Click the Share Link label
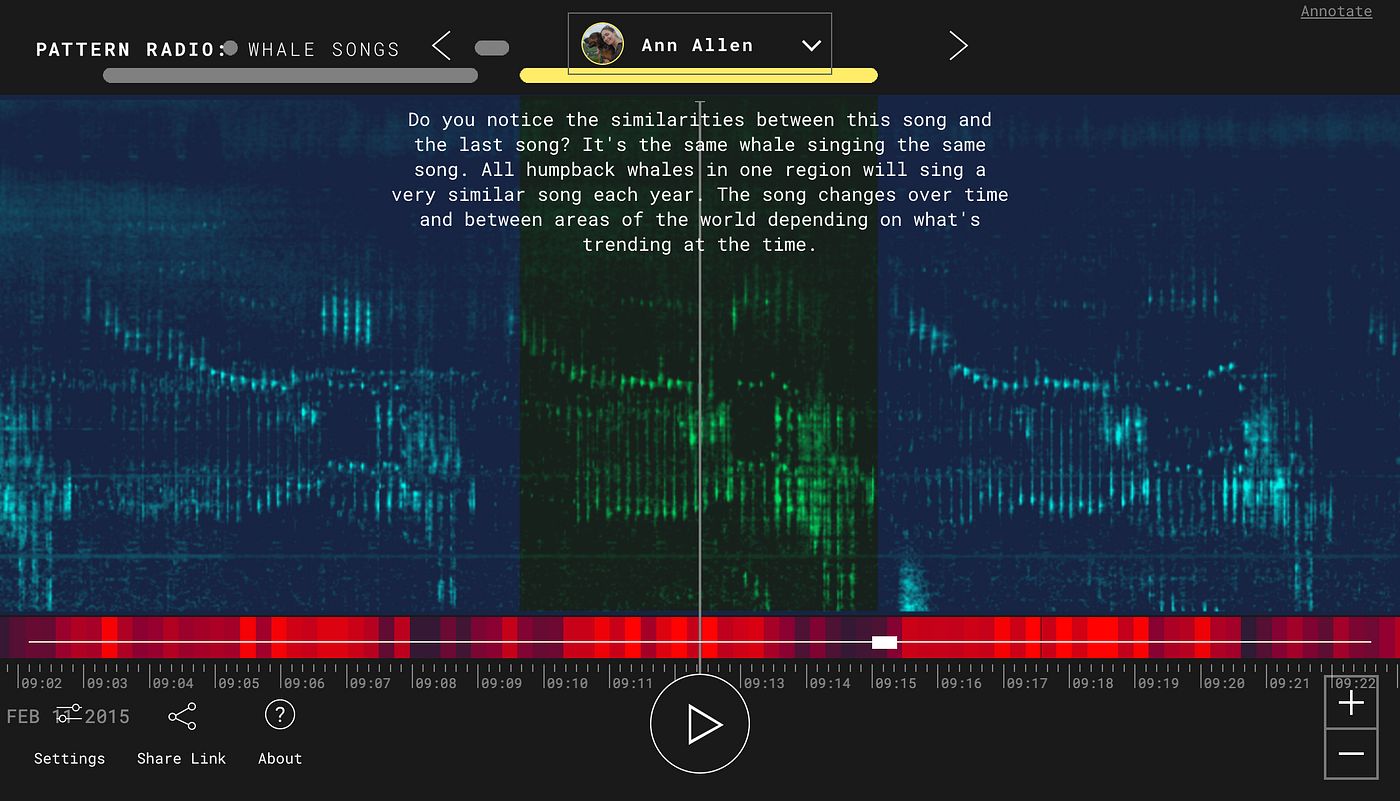The image size is (1400, 801). point(181,758)
